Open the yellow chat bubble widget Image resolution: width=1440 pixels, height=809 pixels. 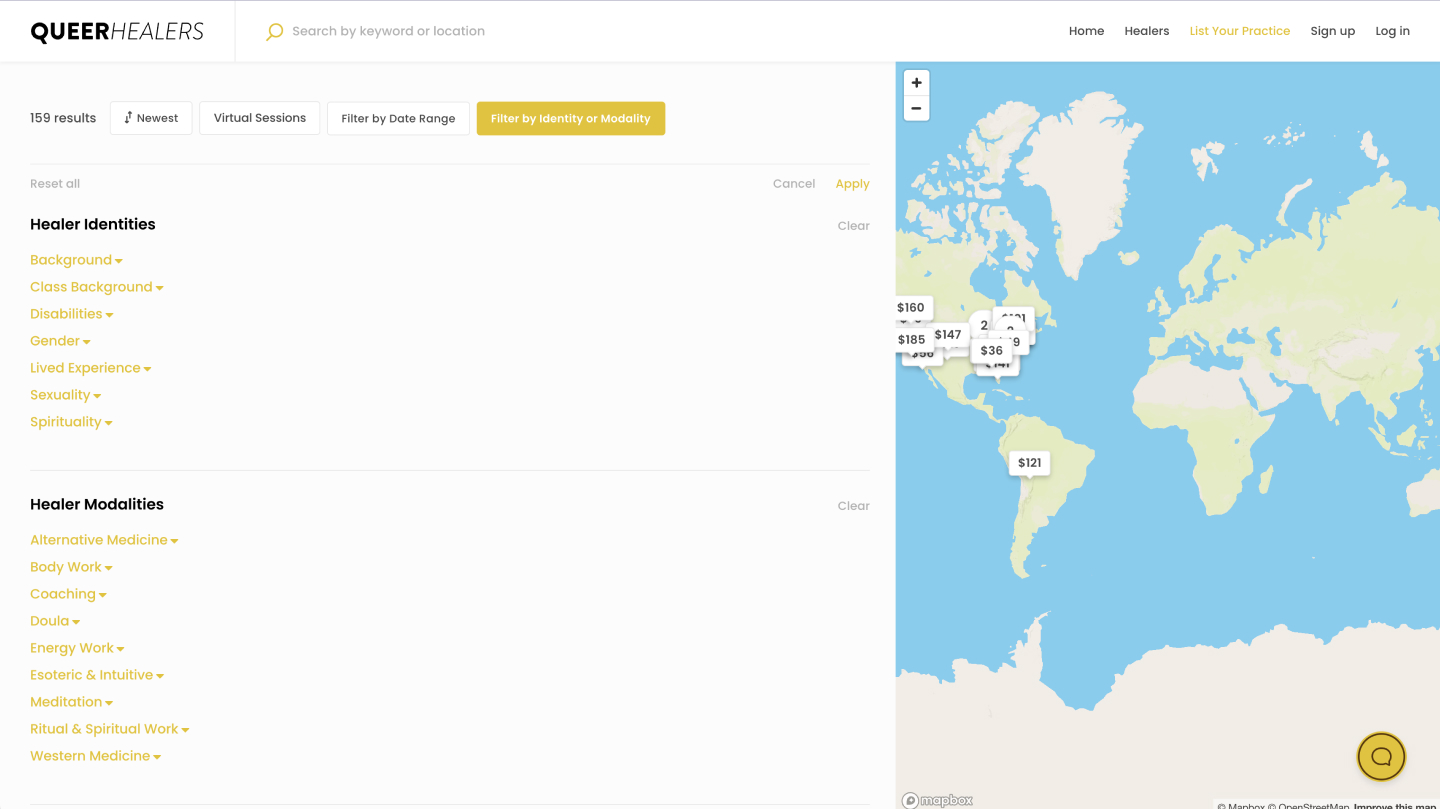pyautogui.click(x=1381, y=757)
